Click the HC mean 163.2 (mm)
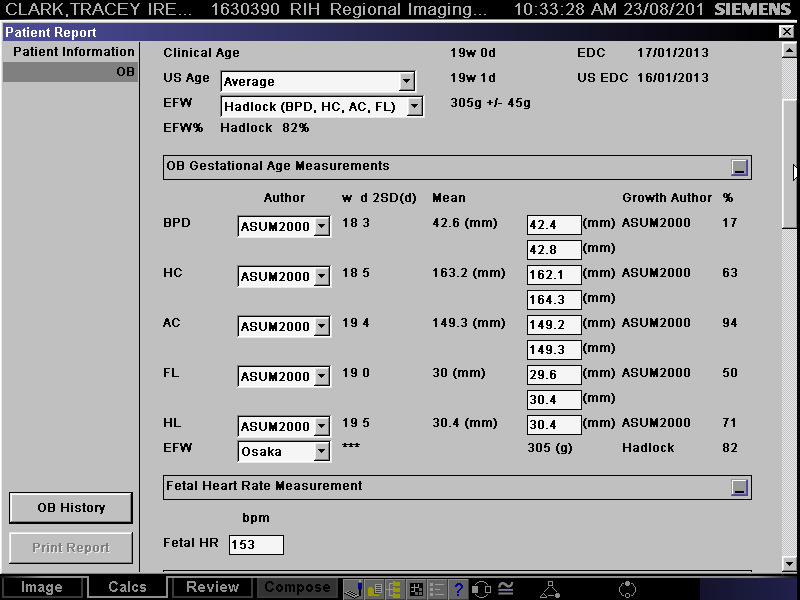The height and width of the screenshot is (600, 800). 469,273
